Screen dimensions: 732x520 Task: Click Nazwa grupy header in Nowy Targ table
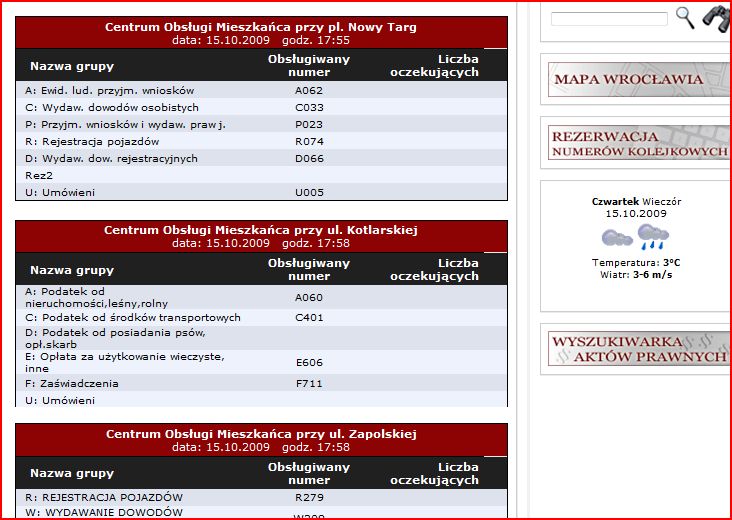pyautogui.click(x=72, y=66)
